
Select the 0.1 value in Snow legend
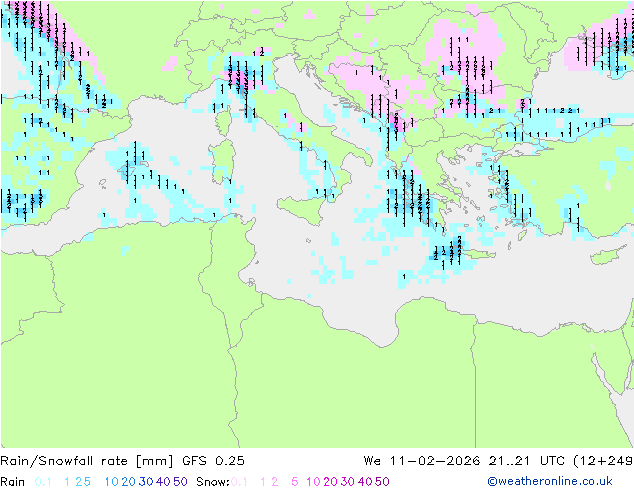point(239,482)
